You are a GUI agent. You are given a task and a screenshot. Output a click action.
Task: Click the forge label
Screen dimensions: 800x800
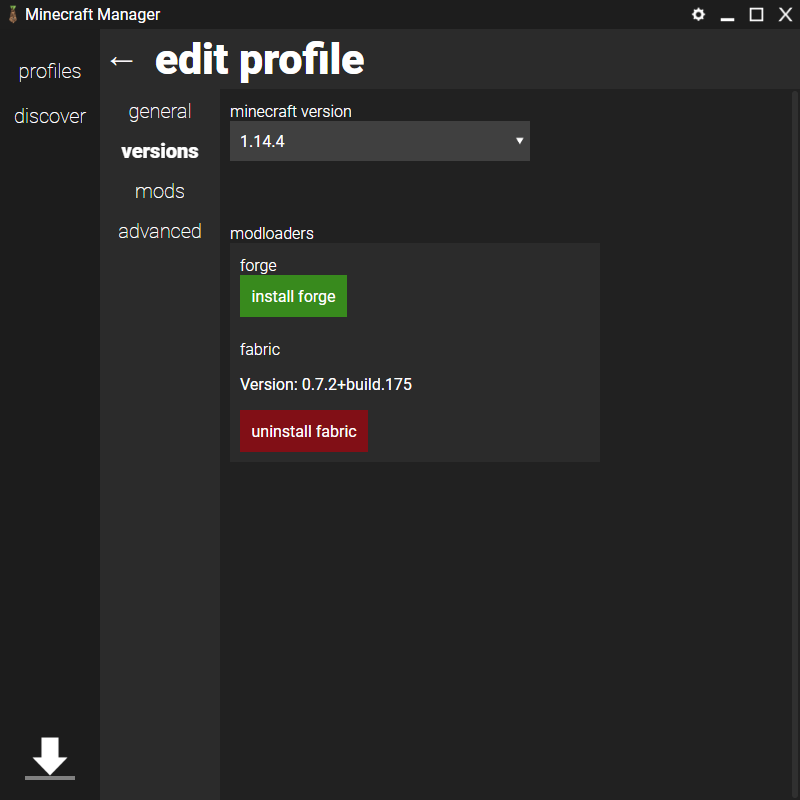tap(258, 265)
